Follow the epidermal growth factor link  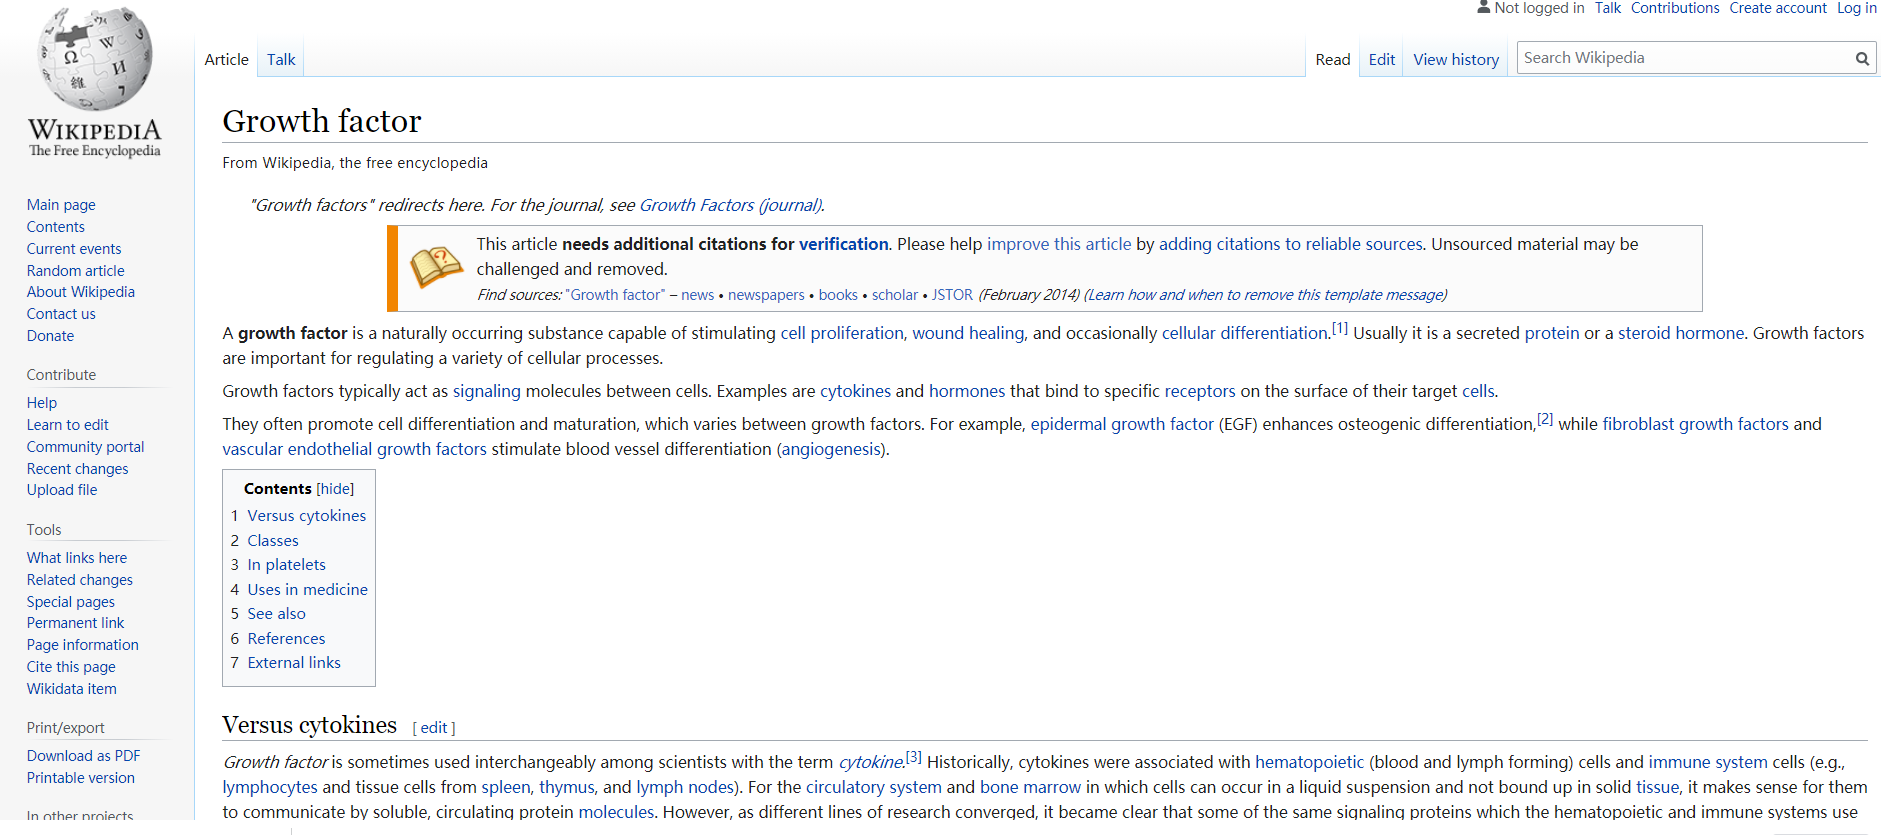[x=1121, y=424]
